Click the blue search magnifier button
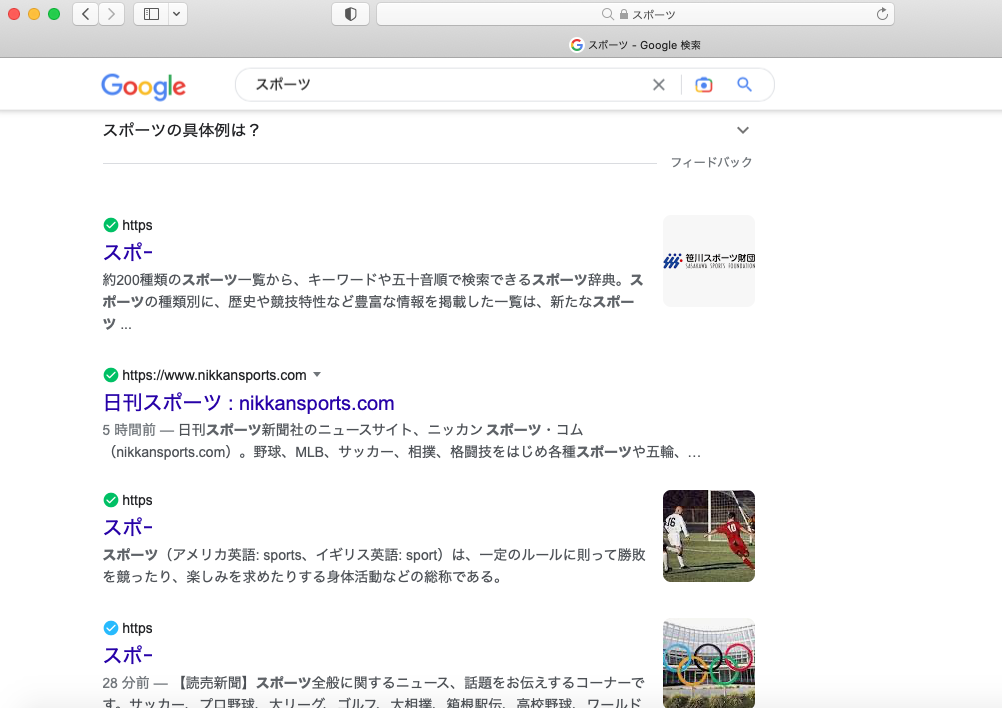The width and height of the screenshot is (1002, 708). pos(744,84)
